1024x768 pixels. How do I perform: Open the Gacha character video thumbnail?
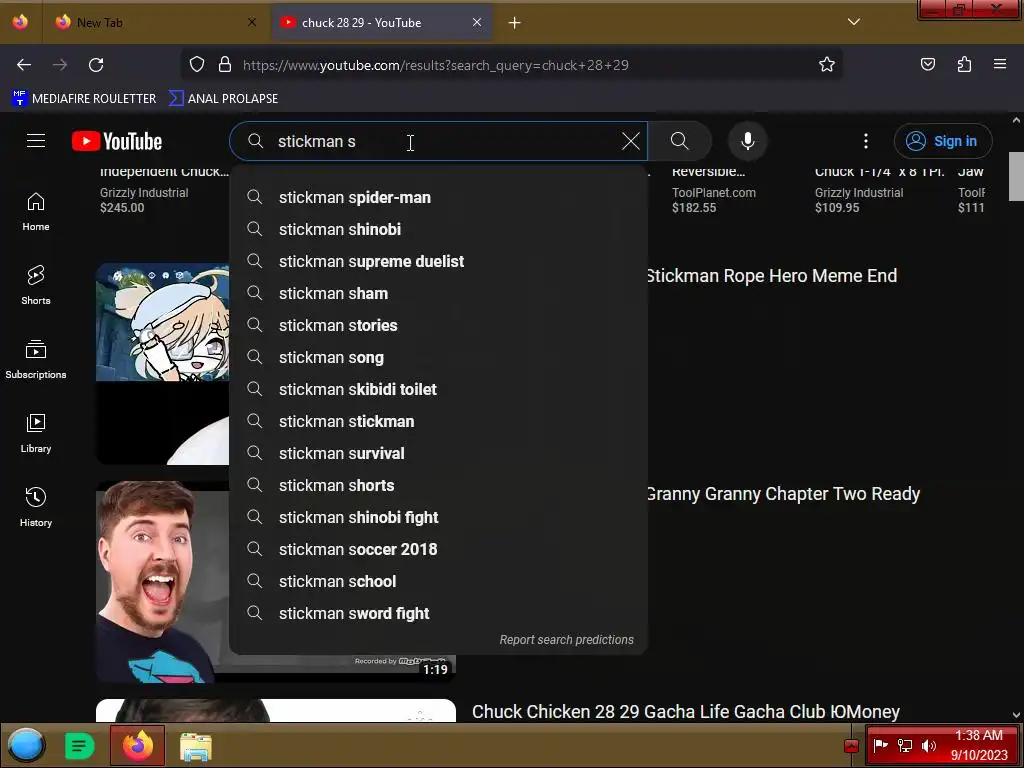(x=163, y=364)
